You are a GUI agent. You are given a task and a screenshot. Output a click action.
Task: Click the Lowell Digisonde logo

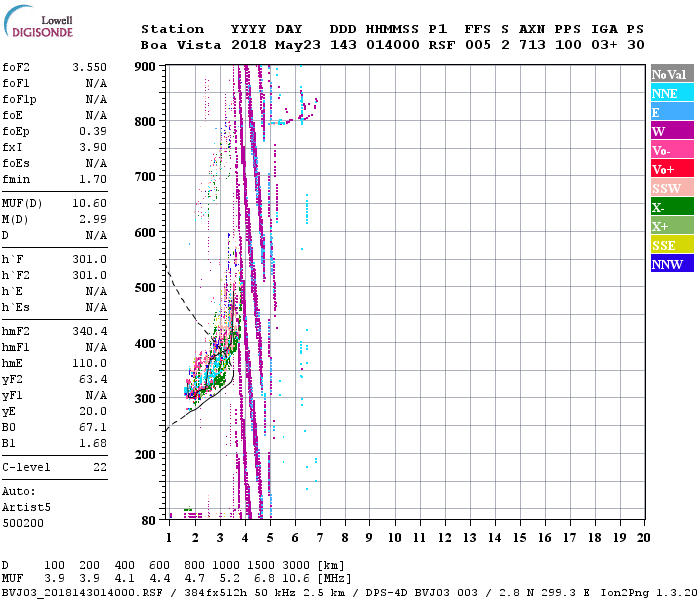[x=38, y=22]
